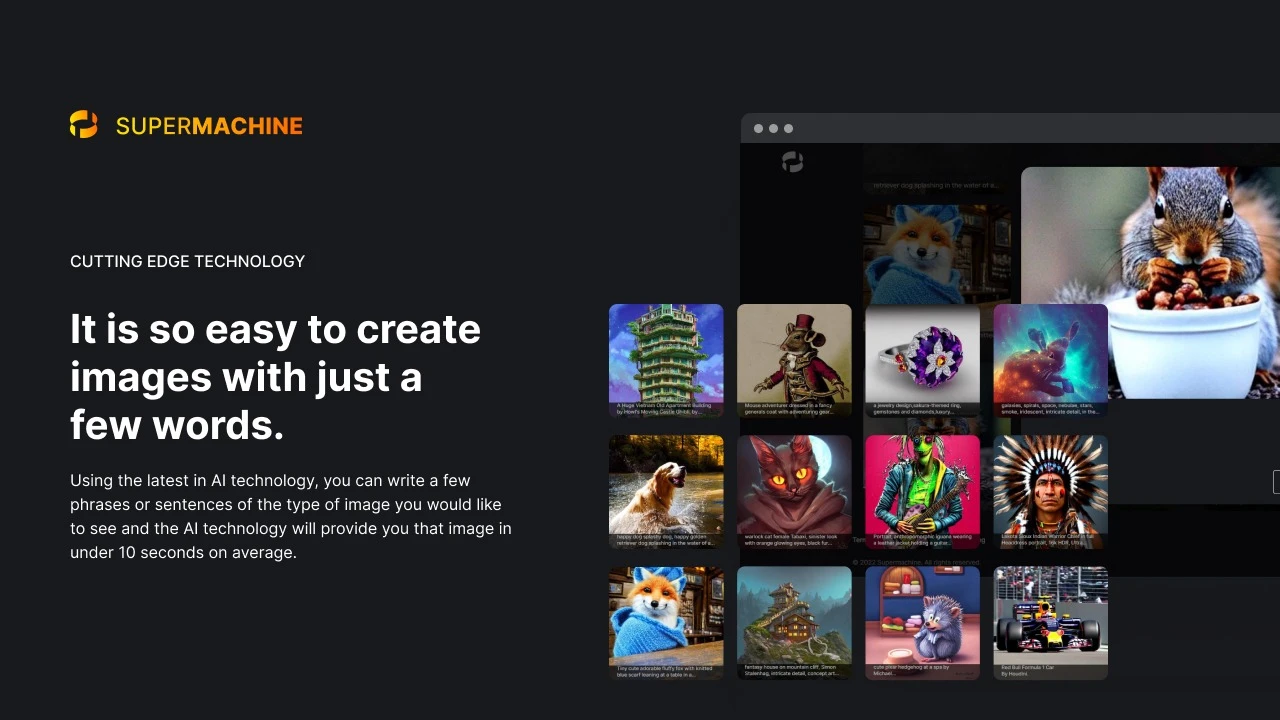Open the colorful galaxy nebula thumbnail

pyautogui.click(x=1050, y=360)
